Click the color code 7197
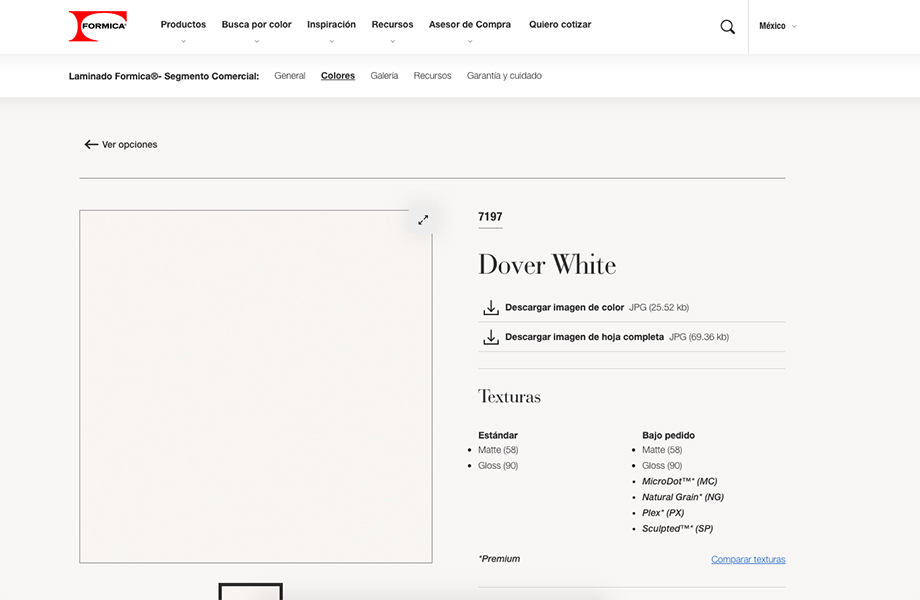920x600 pixels. tap(490, 217)
